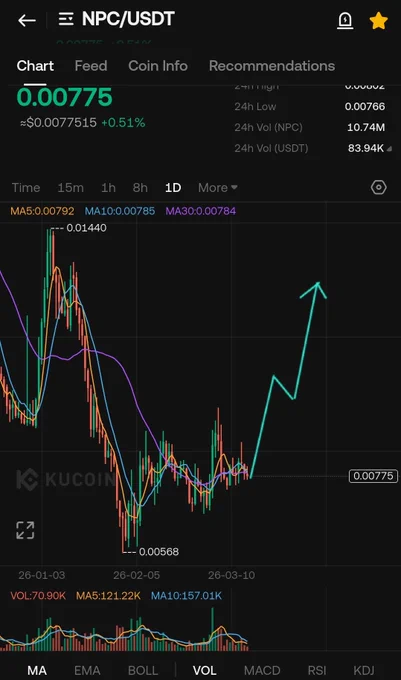401x680 pixels.
Task: Tap the NPC/USDT pair title
Action: tap(128, 19)
